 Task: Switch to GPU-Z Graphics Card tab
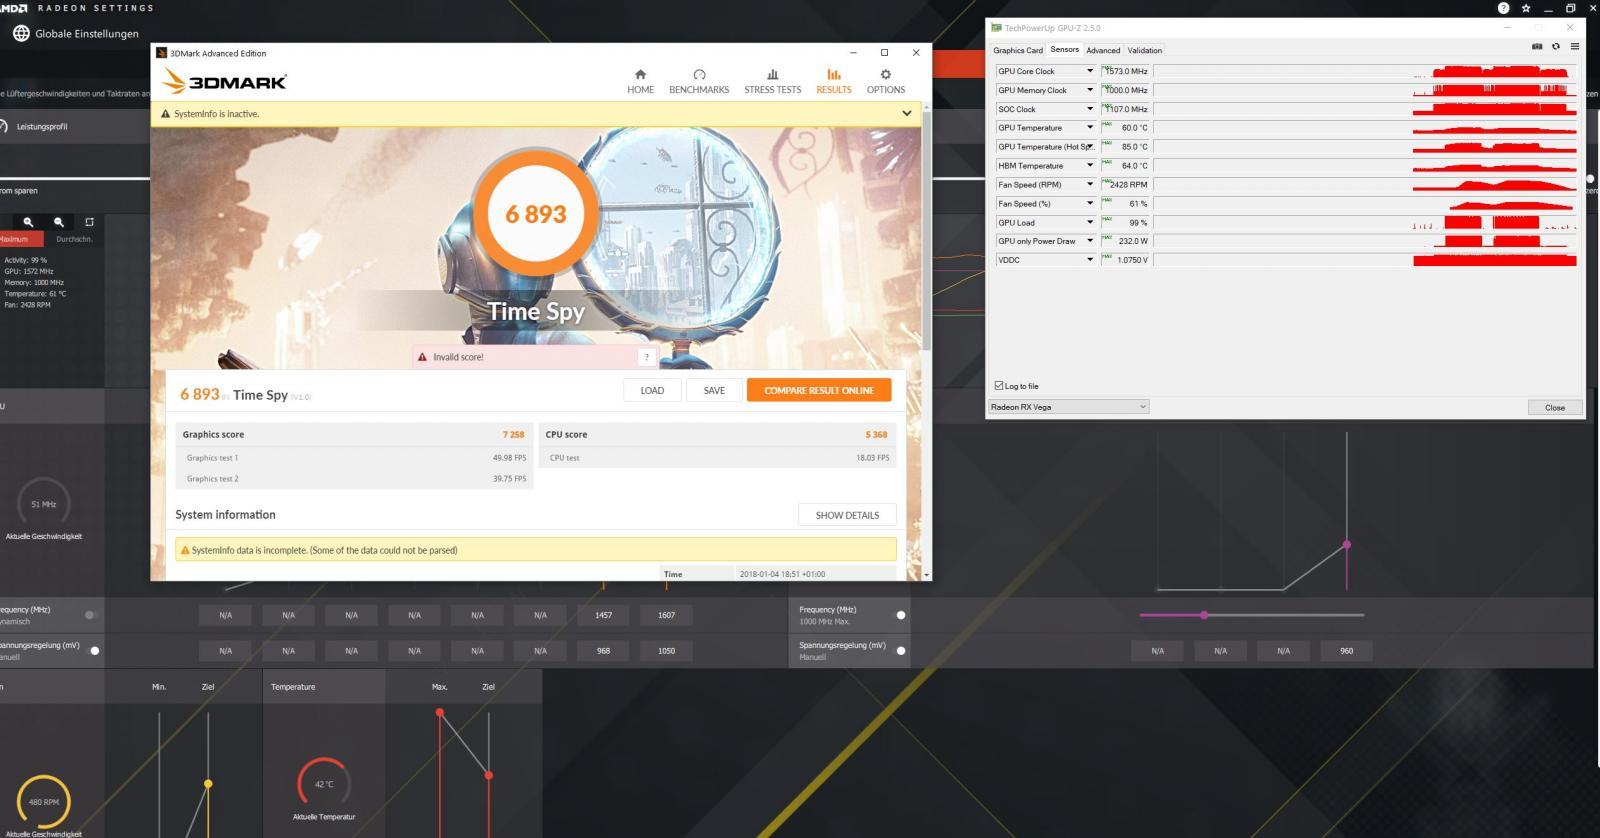tap(1018, 50)
